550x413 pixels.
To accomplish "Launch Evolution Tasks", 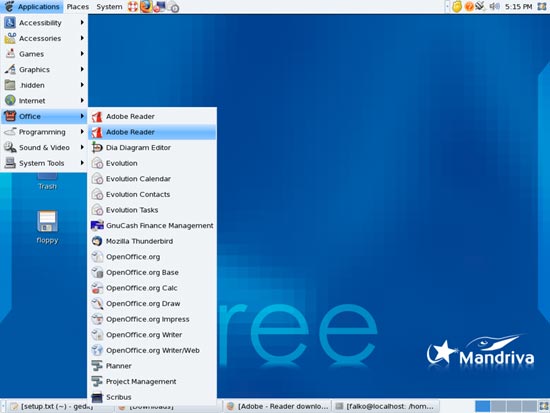I will [x=152, y=210].
